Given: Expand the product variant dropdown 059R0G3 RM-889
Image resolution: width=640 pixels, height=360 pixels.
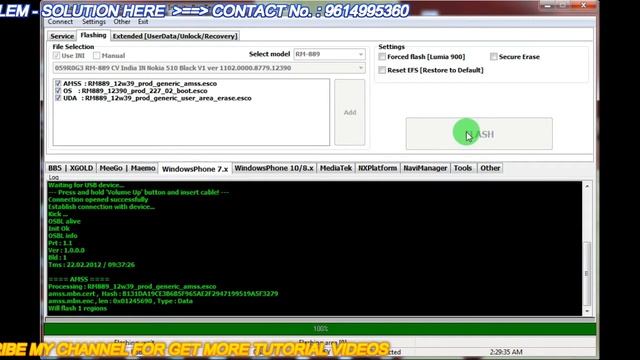Looking at the screenshot, I should [x=209, y=68].
